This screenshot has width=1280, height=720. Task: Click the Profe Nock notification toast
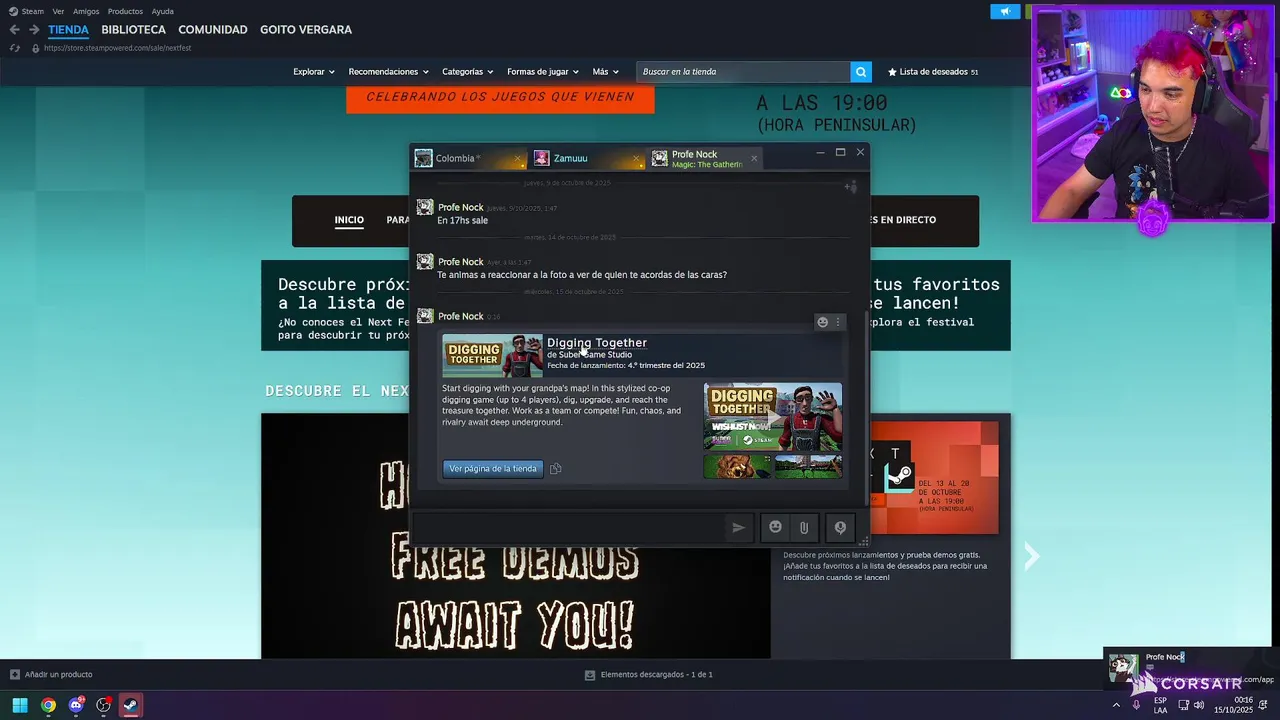1190,668
